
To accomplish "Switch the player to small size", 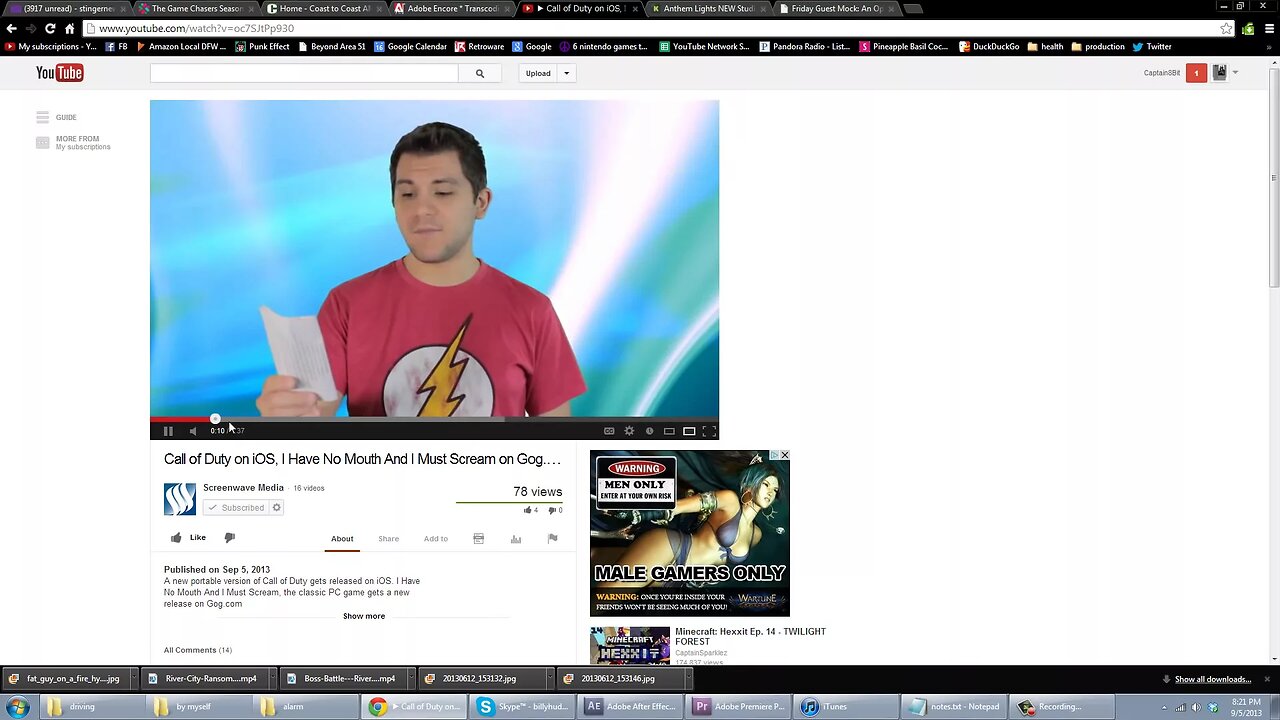I will 669,431.
